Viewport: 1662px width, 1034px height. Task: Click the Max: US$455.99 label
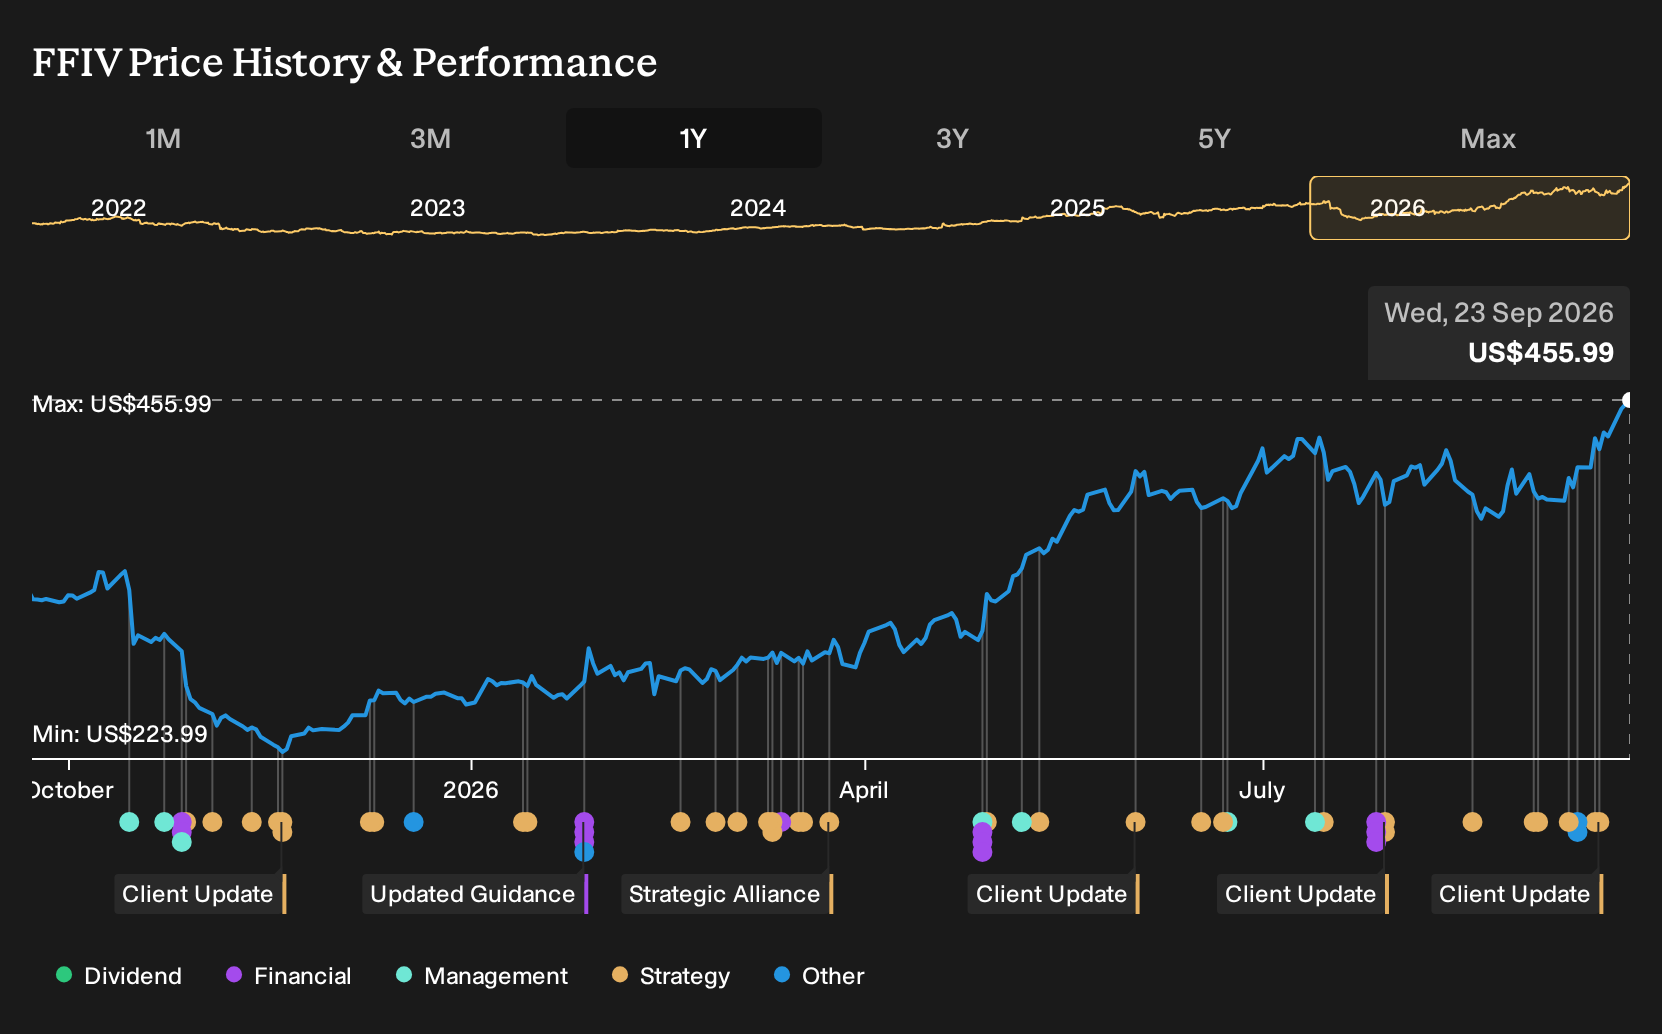122,404
